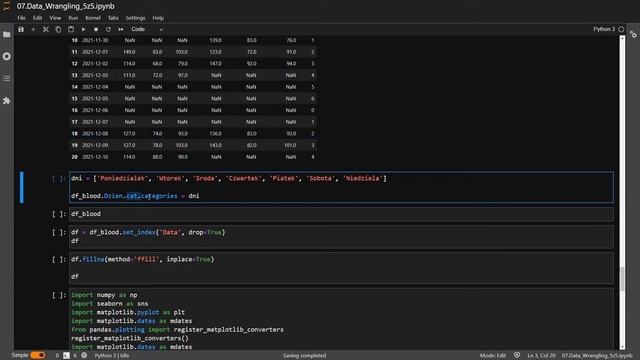Open the Edit menu

[38, 18]
